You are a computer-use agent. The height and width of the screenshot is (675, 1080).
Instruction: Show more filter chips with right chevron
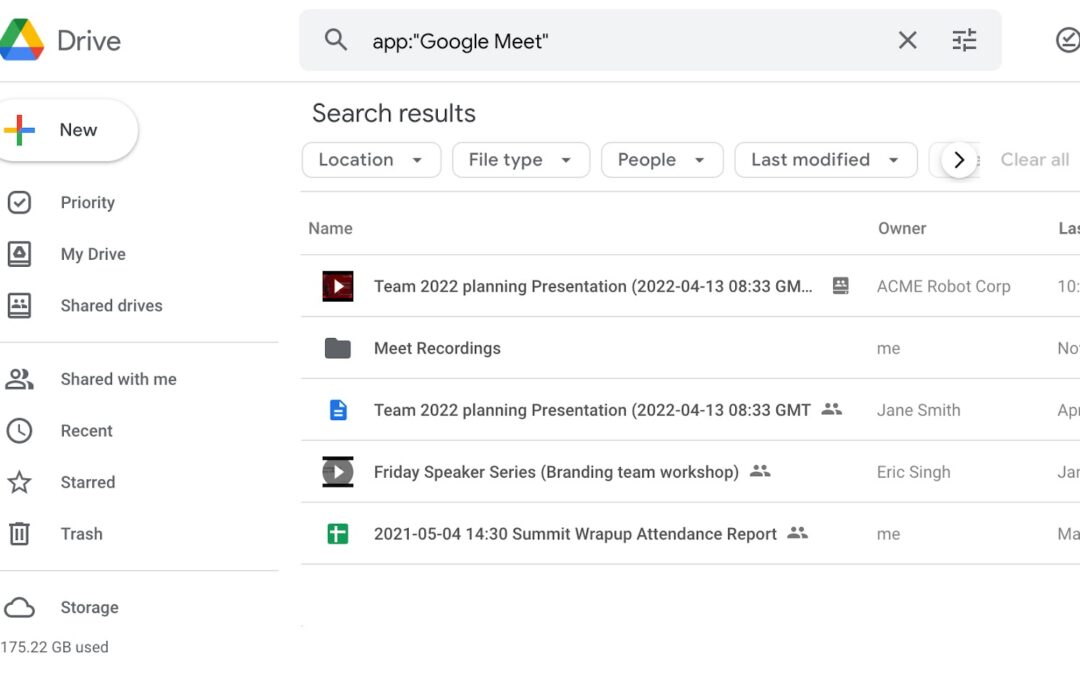point(959,160)
